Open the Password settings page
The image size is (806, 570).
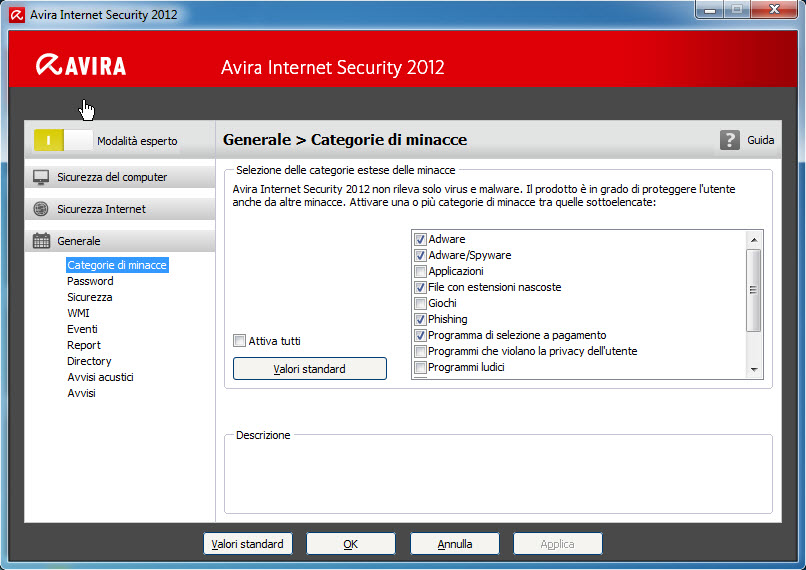[x=90, y=281]
